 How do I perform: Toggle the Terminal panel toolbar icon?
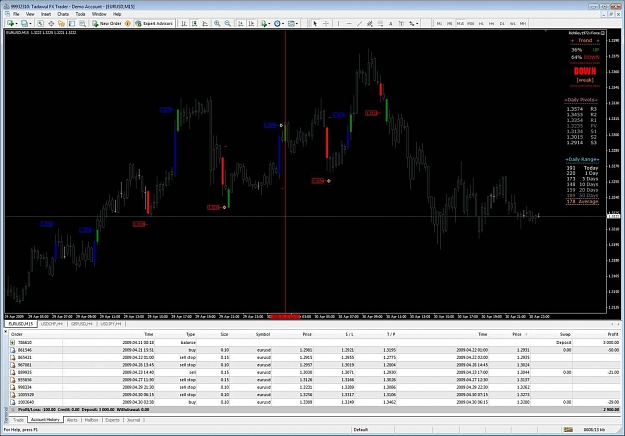[x=72, y=24]
